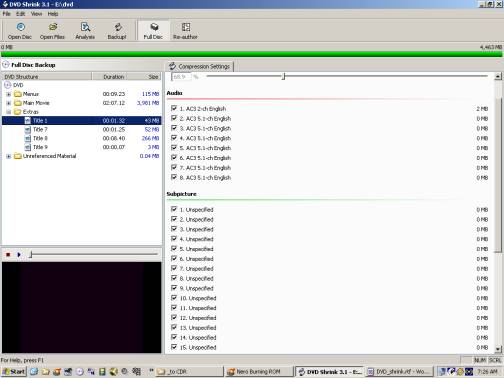Open the File menu
The height and width of the screenshot is (378, 504).
[x=7, y=14]
